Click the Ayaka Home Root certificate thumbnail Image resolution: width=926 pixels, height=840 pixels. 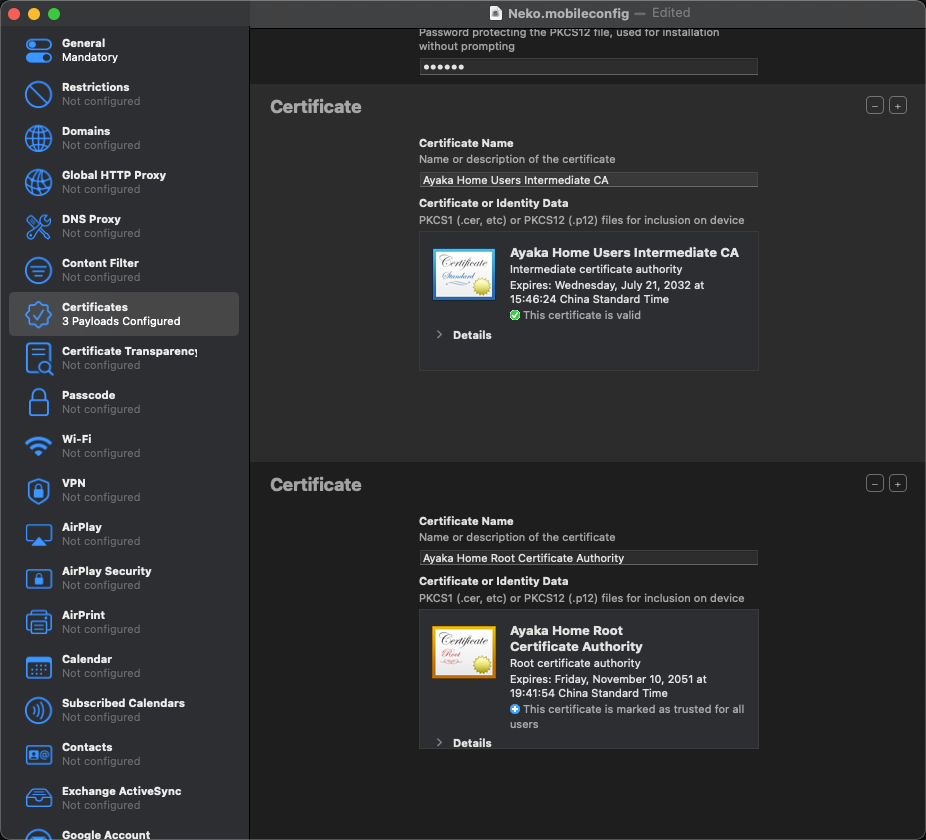click(463, 652)
